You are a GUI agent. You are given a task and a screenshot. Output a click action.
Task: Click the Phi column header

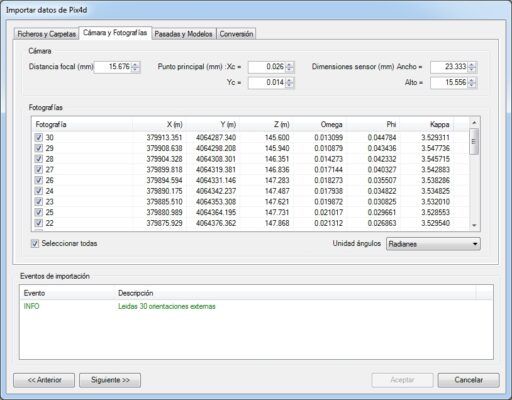pos(373,124)
